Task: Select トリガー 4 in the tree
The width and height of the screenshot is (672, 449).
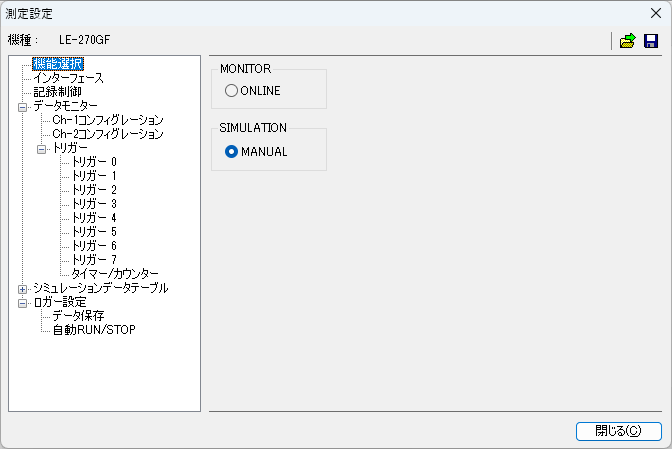Action: [x=95, y=218]
